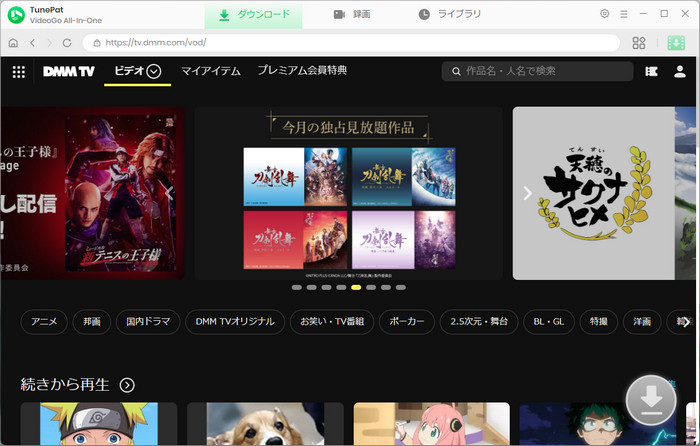Navigate forward in the browser
The width and height of the screenshot is (700, 446).
50,43
